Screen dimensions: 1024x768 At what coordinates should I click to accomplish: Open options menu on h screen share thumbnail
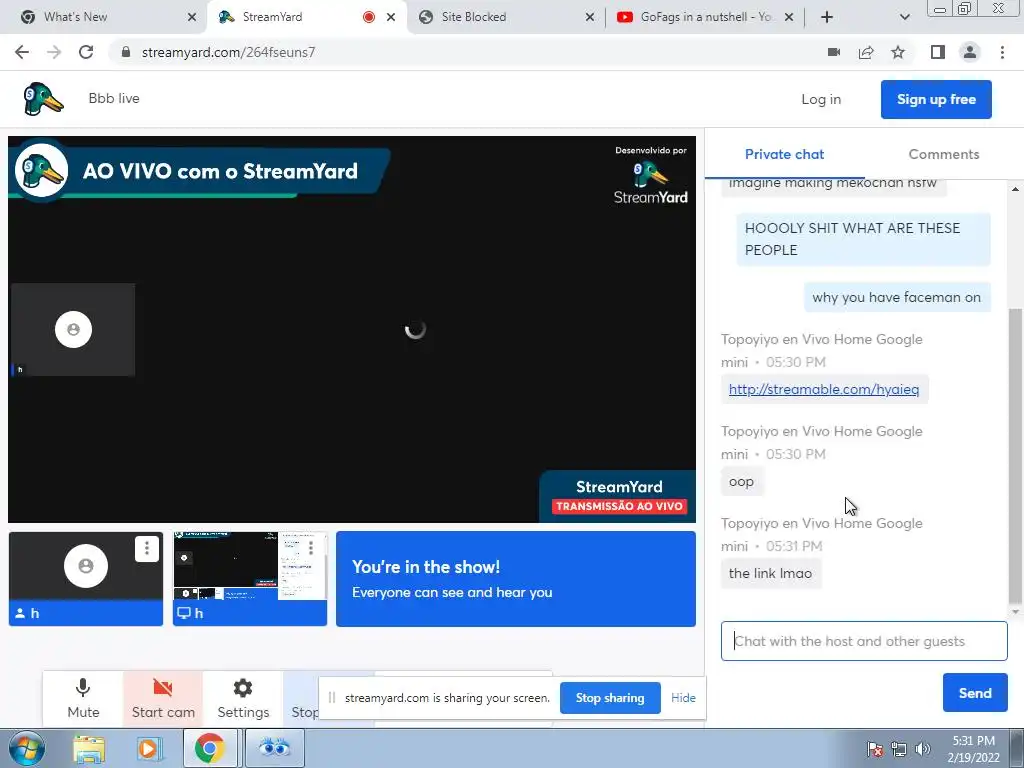coord(311,547)
